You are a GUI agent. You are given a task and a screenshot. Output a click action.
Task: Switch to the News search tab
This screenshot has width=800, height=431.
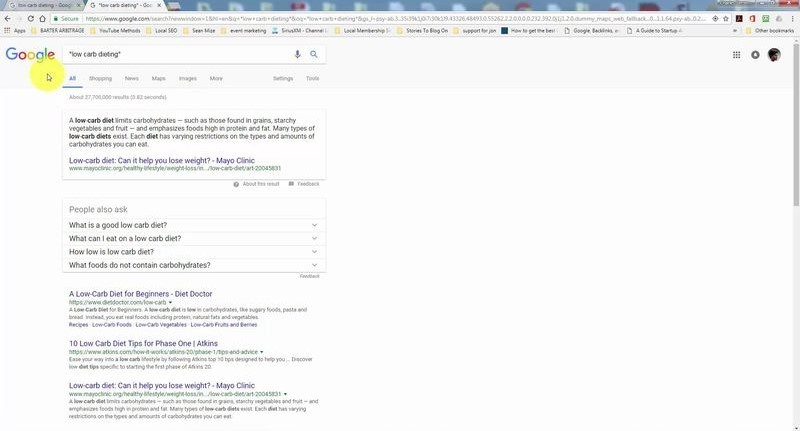(131, 78)
